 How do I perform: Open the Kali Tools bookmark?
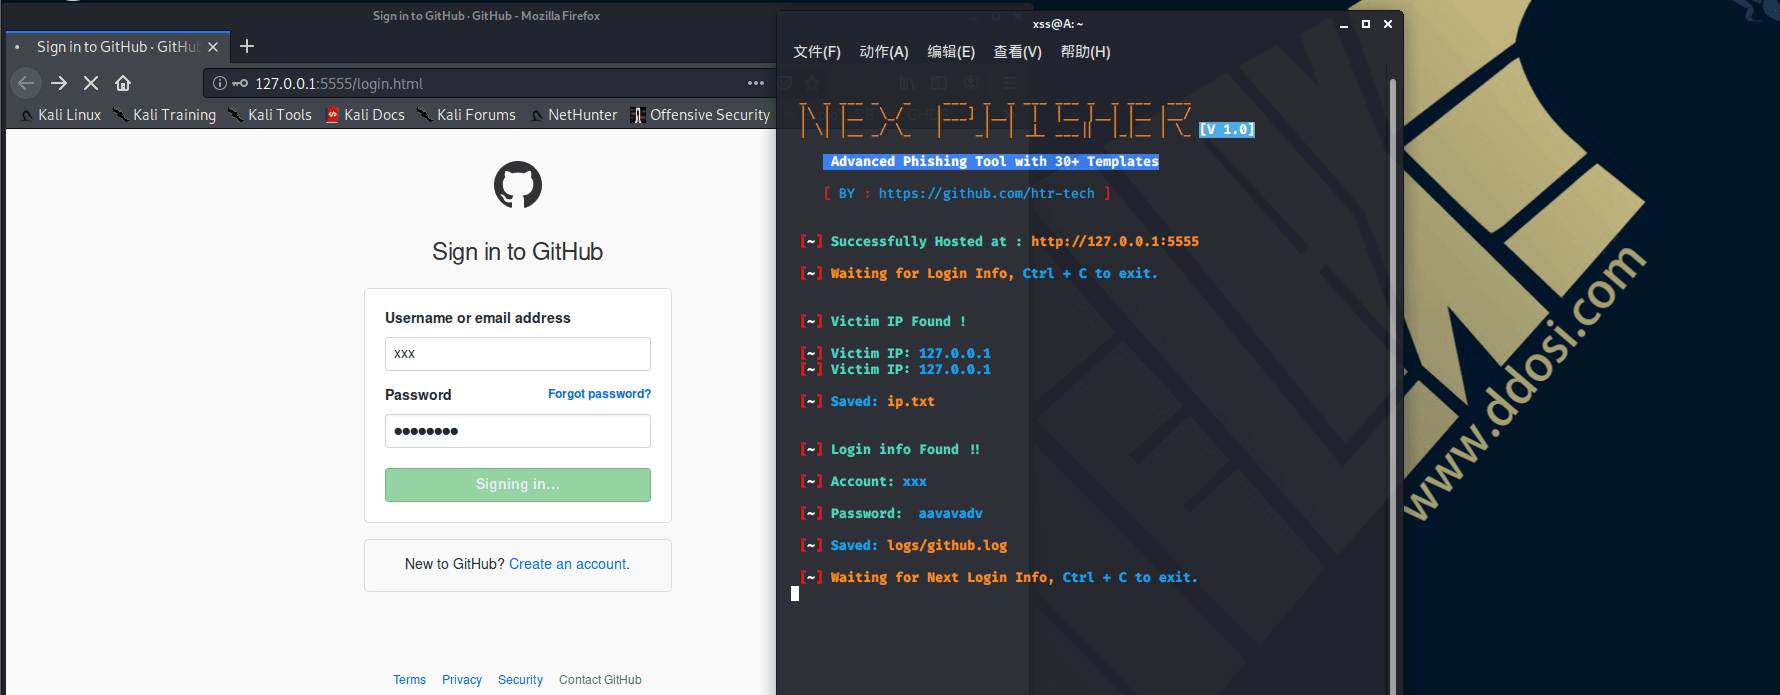click(x=270, y=115)
